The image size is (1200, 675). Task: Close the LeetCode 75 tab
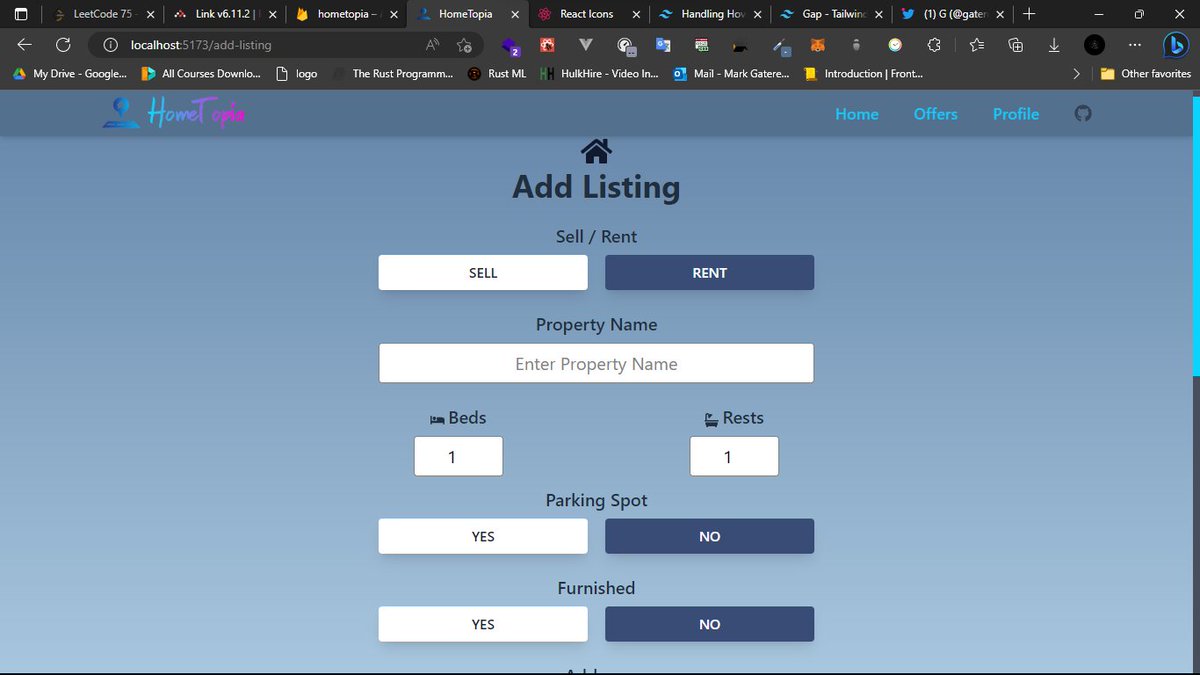click(x=150, y=15)
